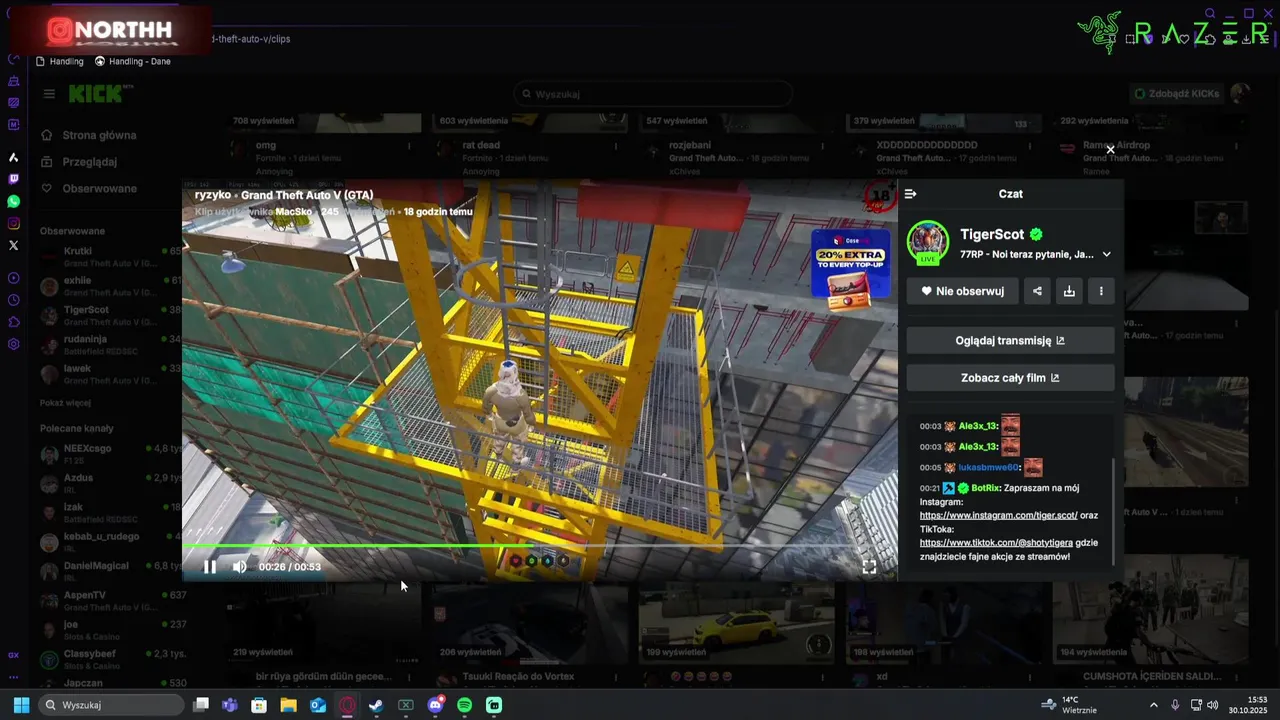Pause the clip with the pause button
1280x720 pixels.
coord(210,567)
